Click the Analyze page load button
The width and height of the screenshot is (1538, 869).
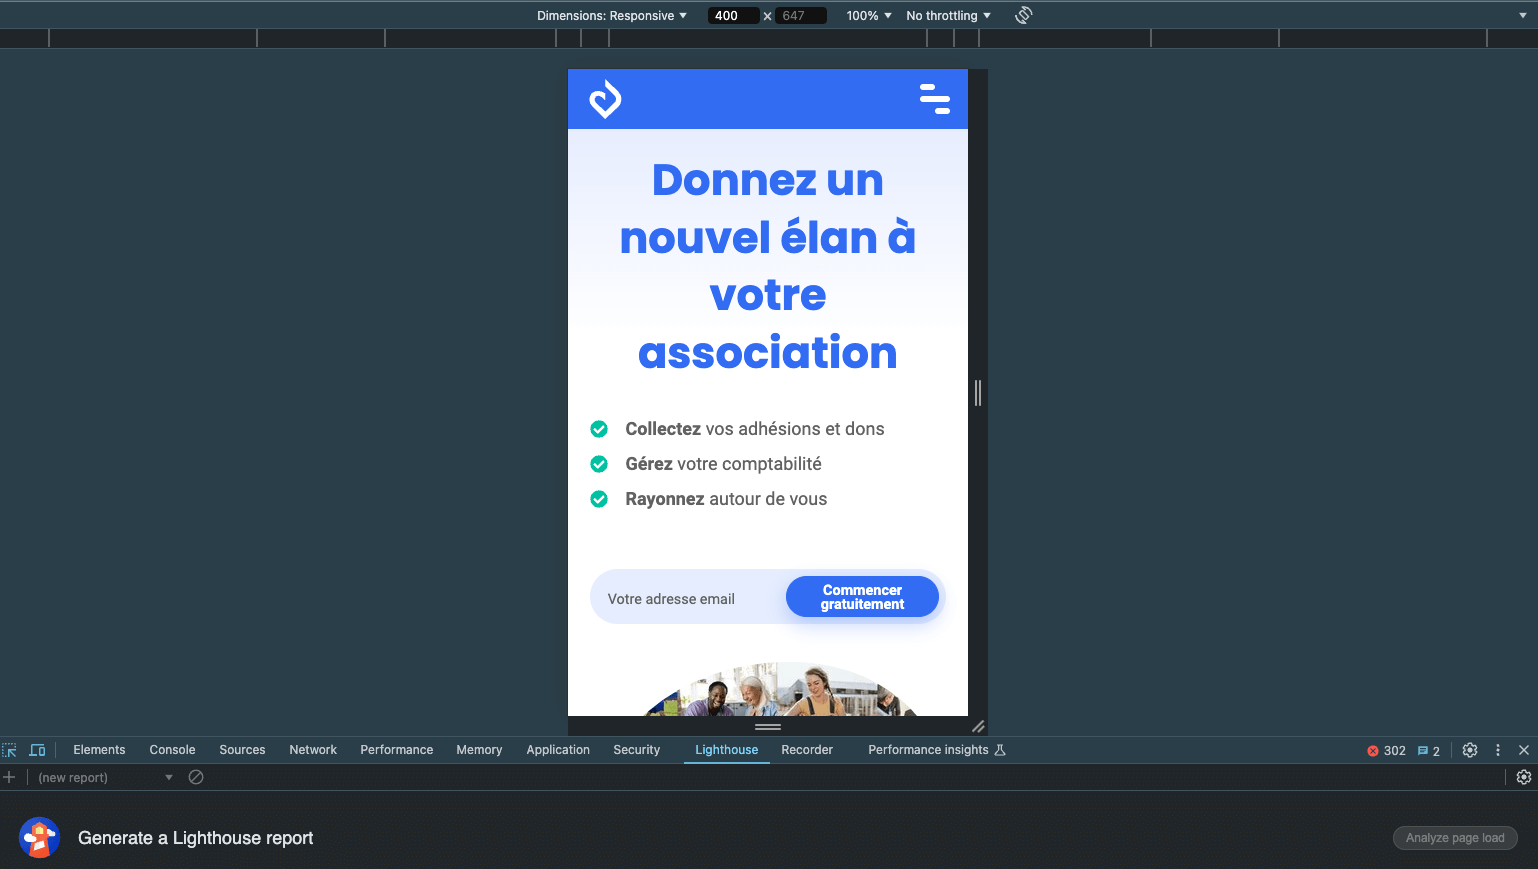(1455, 838)
